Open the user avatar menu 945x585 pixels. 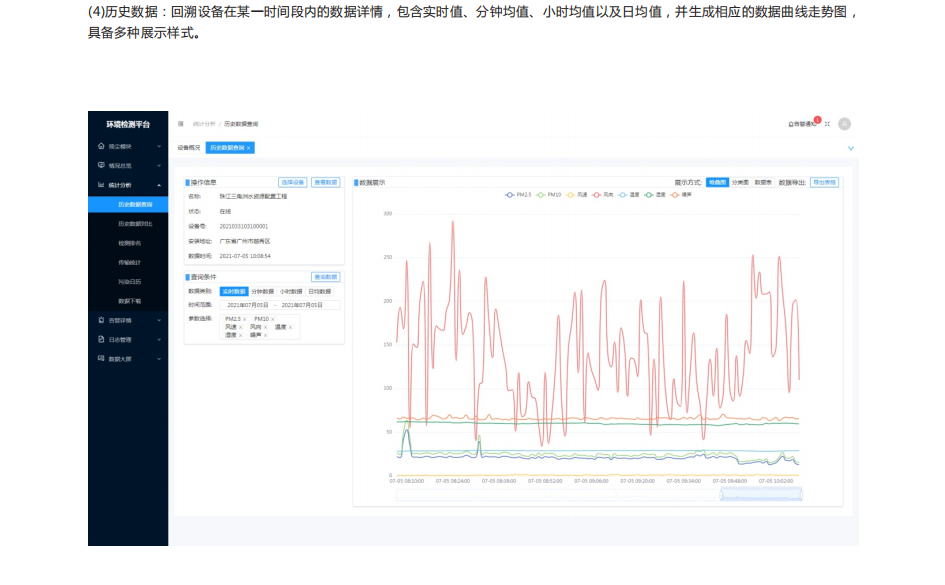844,124
